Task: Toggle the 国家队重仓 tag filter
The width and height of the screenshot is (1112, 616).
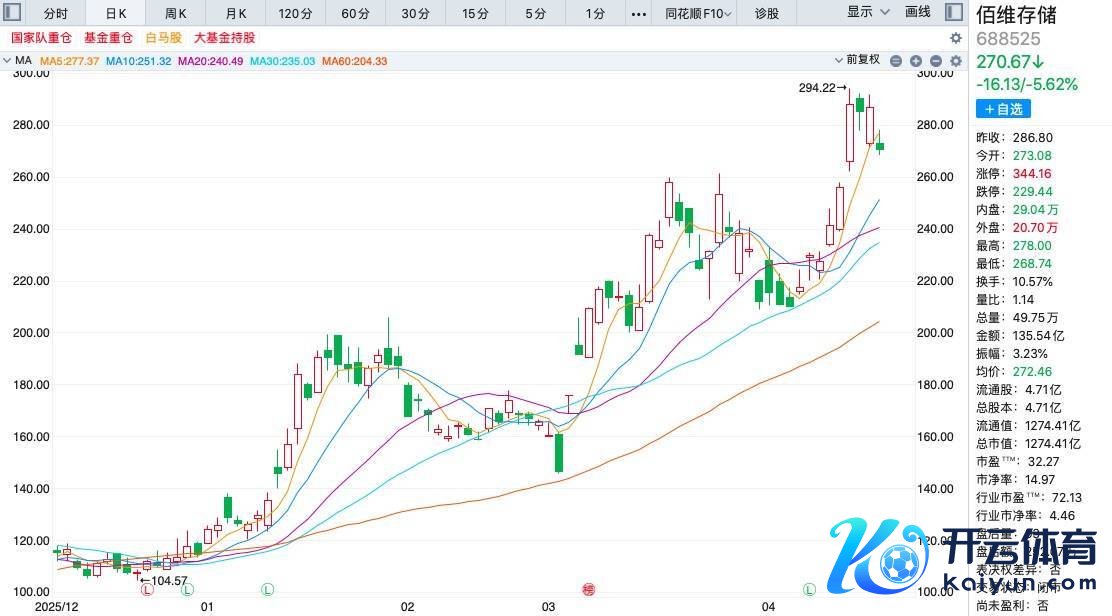Action: (43, 38)
